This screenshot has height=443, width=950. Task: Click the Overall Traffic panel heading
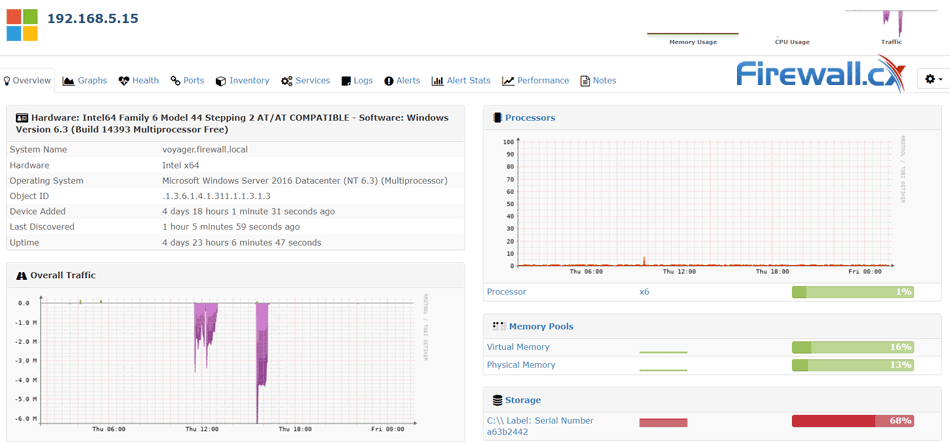(x=63, y=275)
